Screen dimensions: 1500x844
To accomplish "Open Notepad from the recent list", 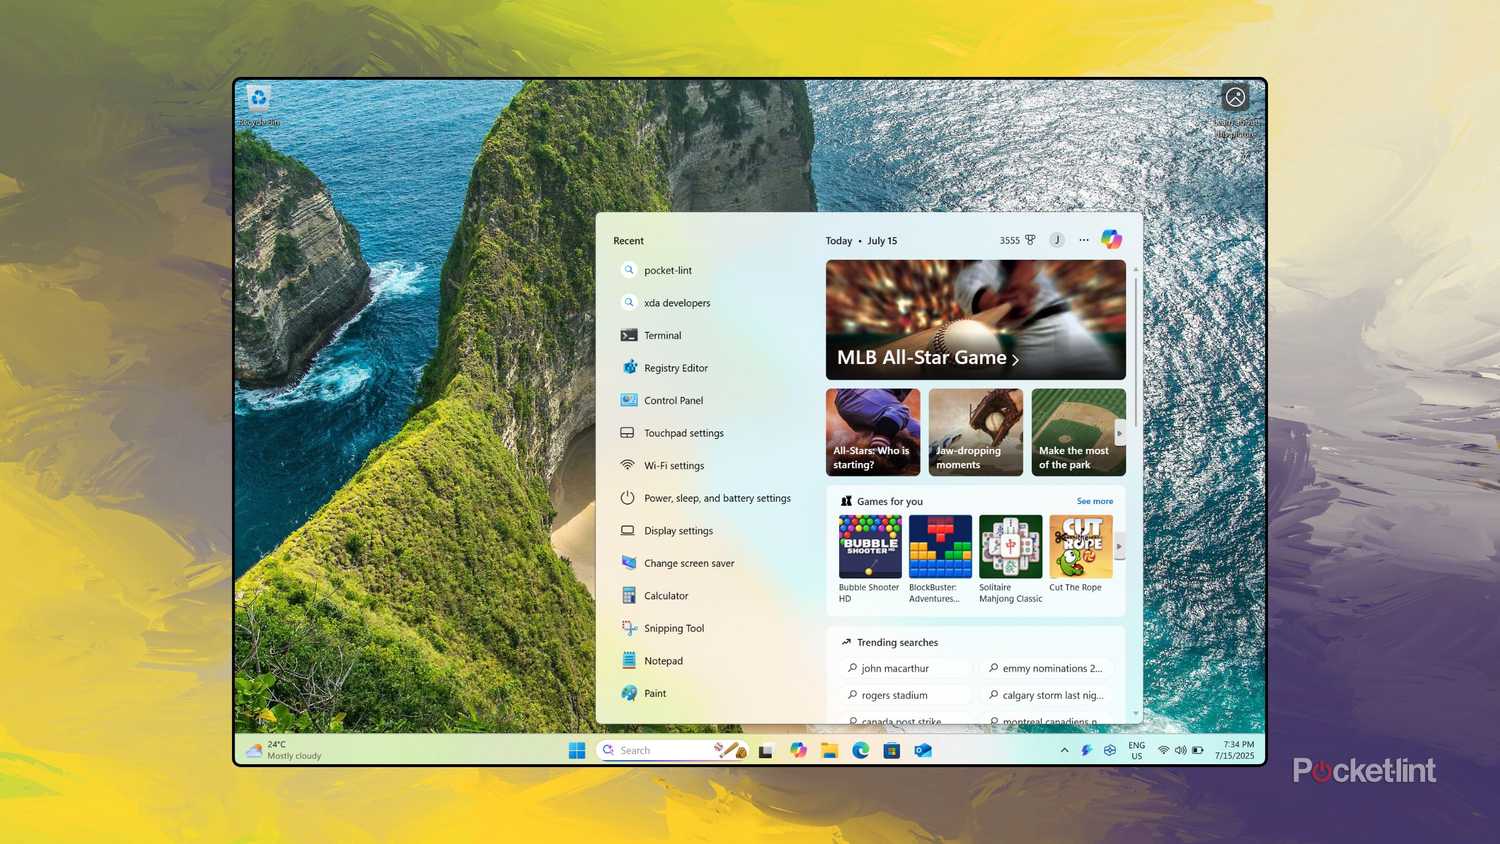I will [x=663, y=660].
